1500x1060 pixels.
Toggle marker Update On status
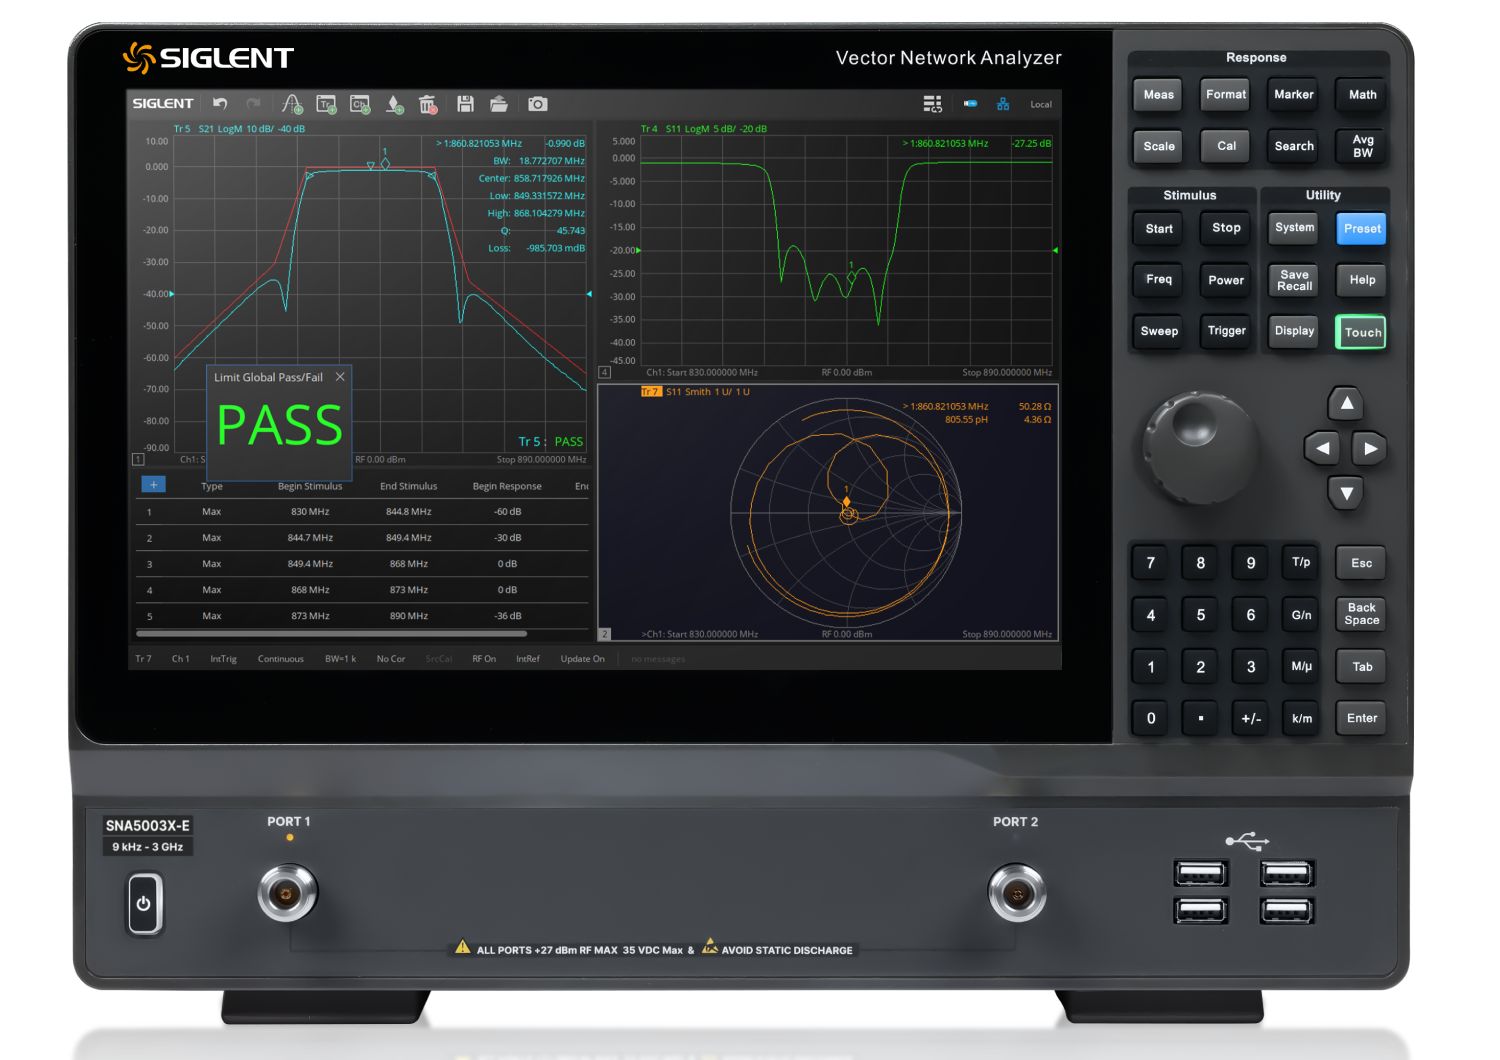click(x=582, y=658)
